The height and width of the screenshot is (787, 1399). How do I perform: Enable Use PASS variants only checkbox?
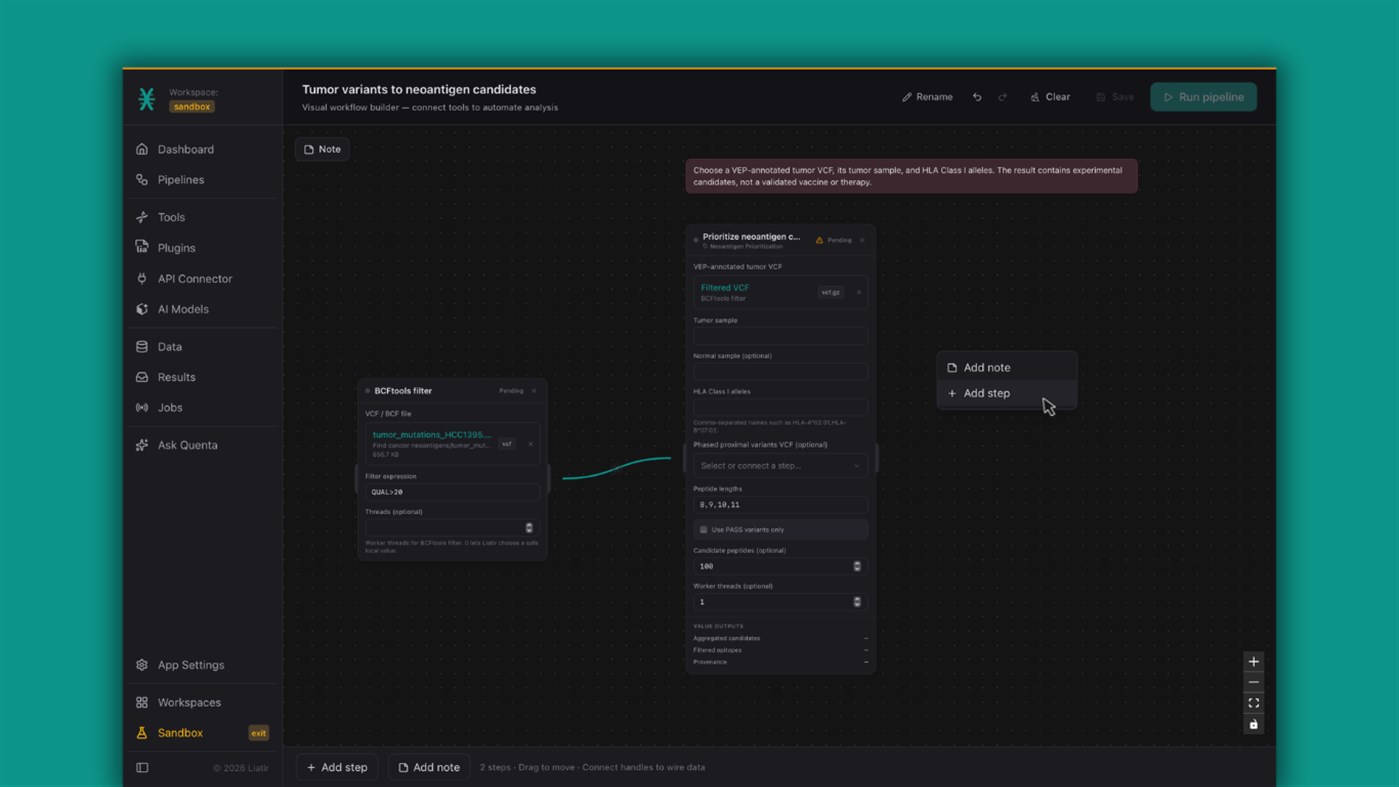704,530
